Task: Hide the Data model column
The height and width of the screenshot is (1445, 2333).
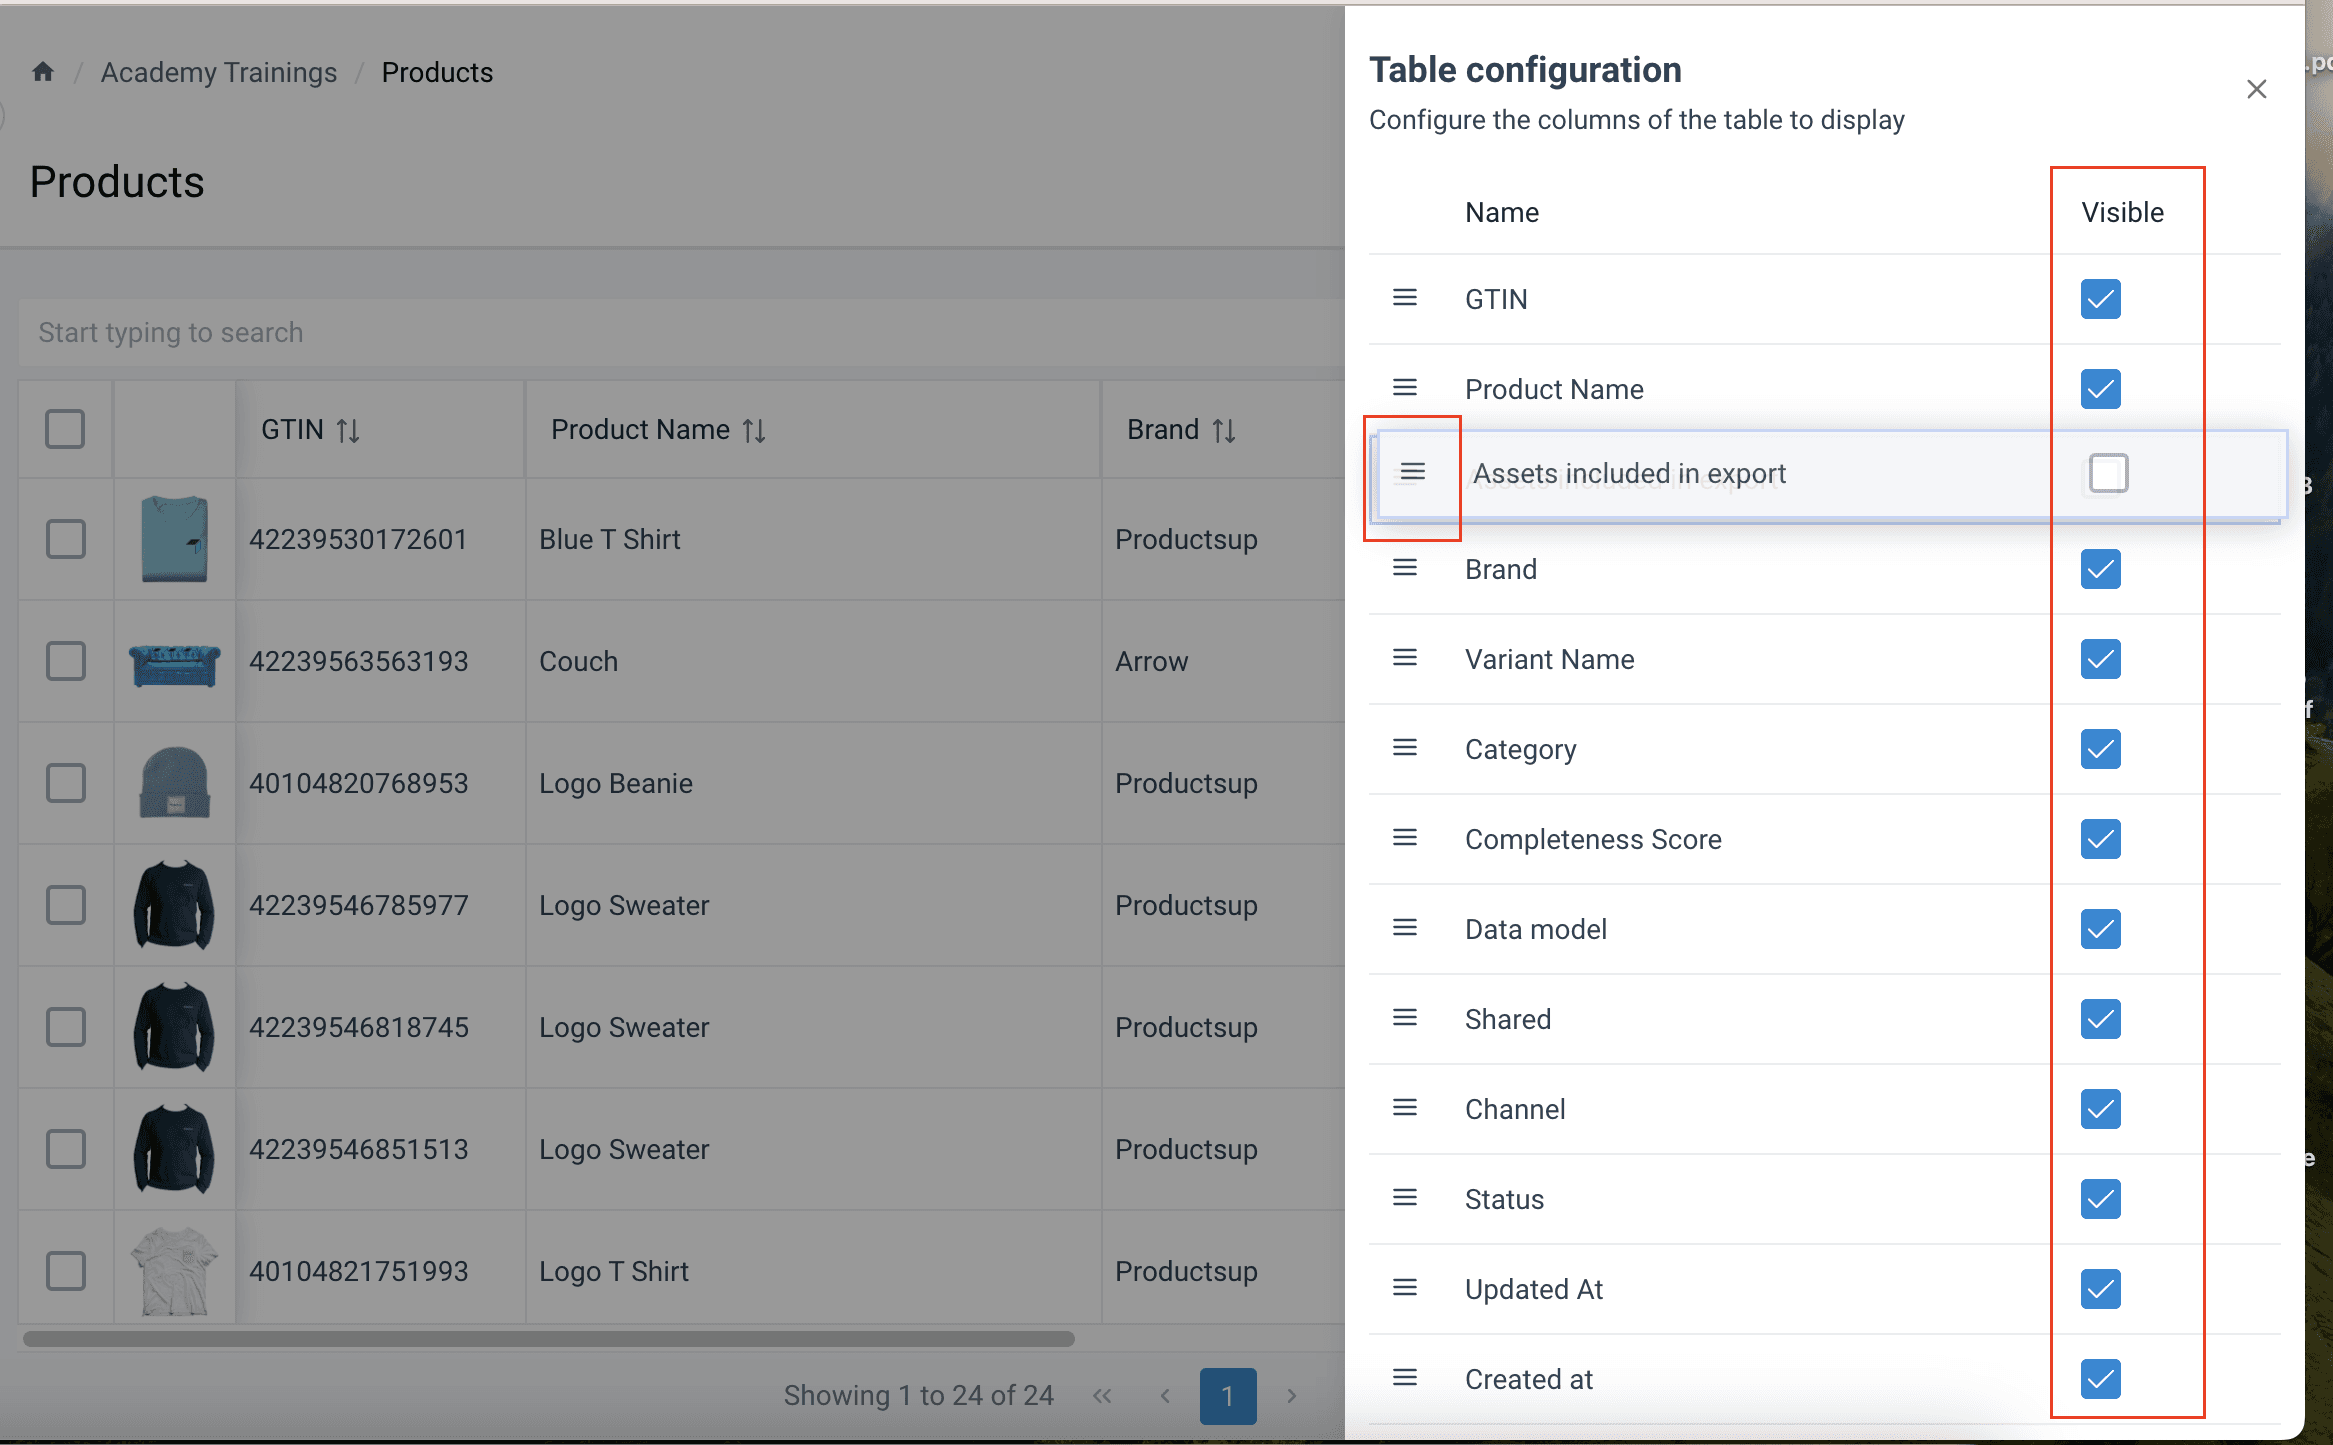Action: 2100,929
